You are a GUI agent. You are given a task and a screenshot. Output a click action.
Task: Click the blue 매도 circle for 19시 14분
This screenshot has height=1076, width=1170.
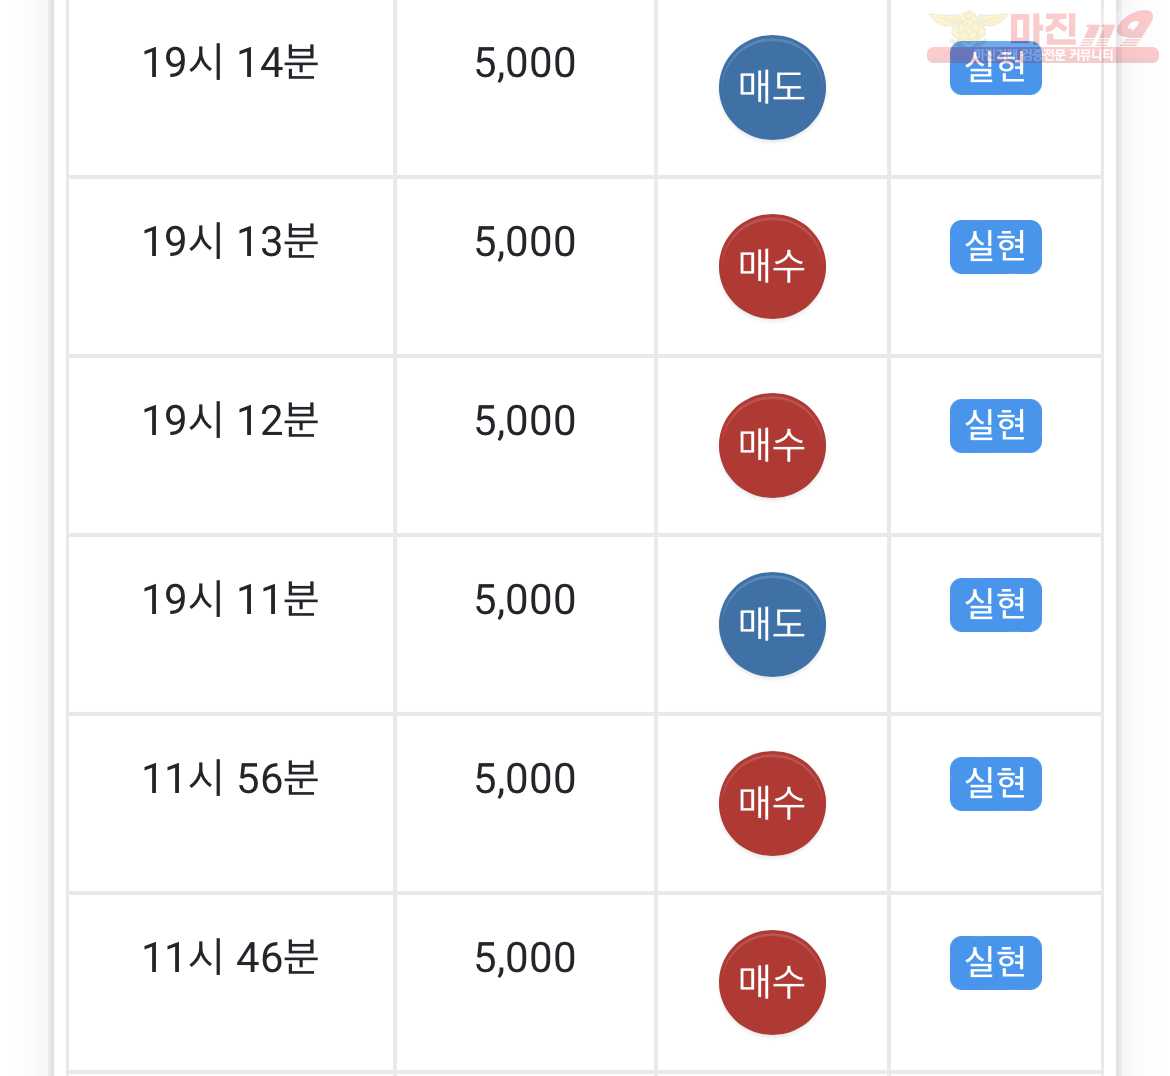click(x=772, y=87)
